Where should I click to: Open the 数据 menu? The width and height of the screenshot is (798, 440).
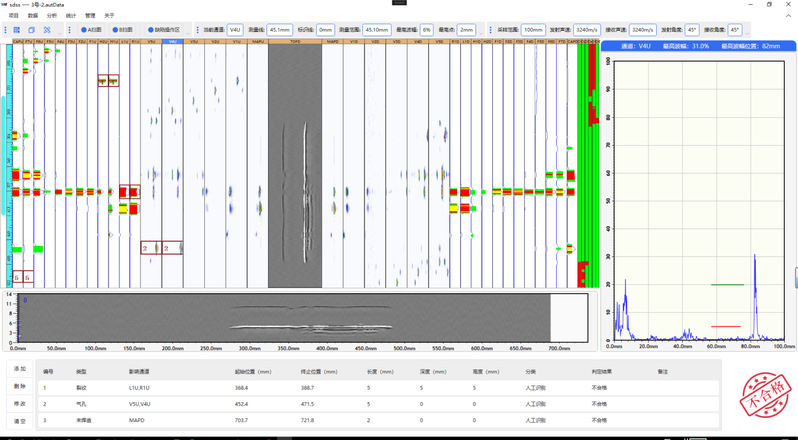33,16
